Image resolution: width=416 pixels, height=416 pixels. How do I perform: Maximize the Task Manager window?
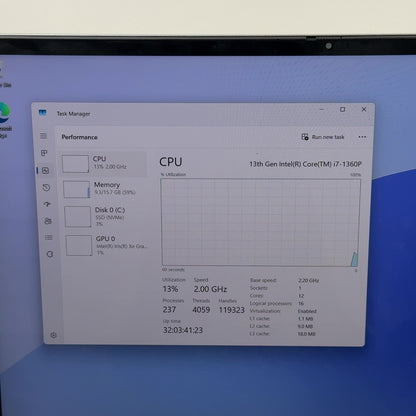pos(343,109)
